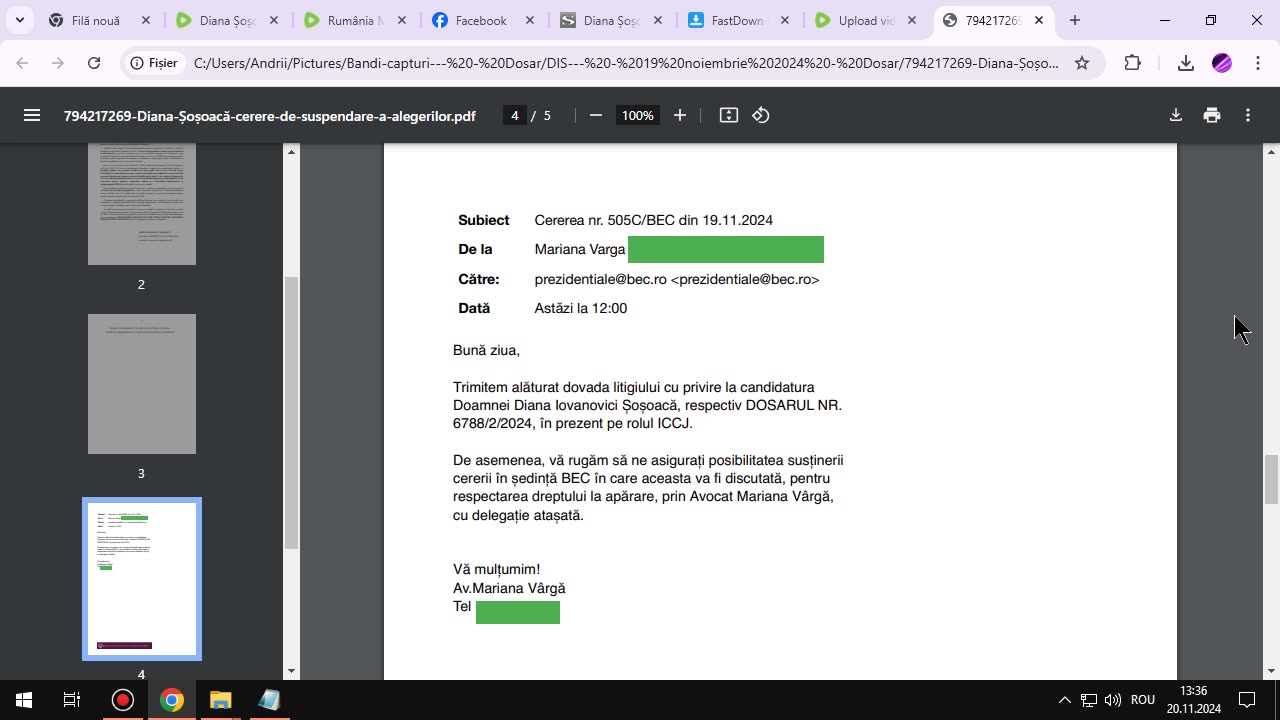Image resolution: width=1280 pixels, height=720 pixels.
Task: Switch to the Filă nouă tab
Action: click(x=99, y=20)
